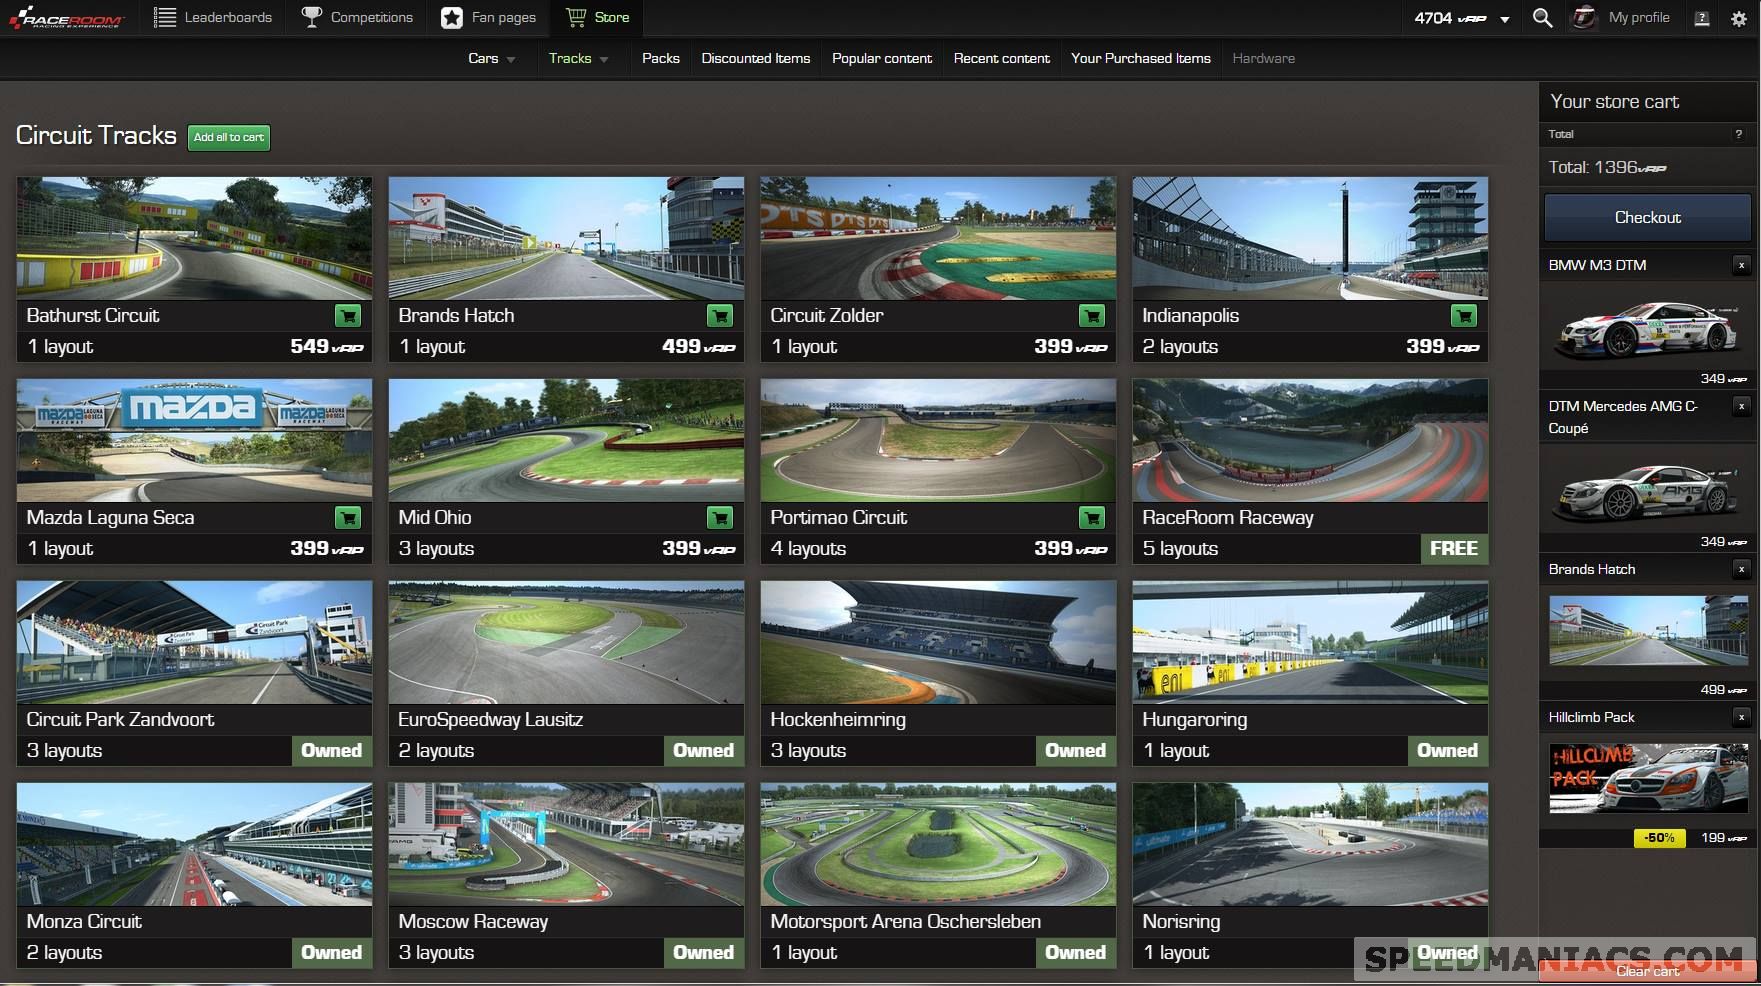
Task: Click Add all to cart
Action: (x=228, y=138)
